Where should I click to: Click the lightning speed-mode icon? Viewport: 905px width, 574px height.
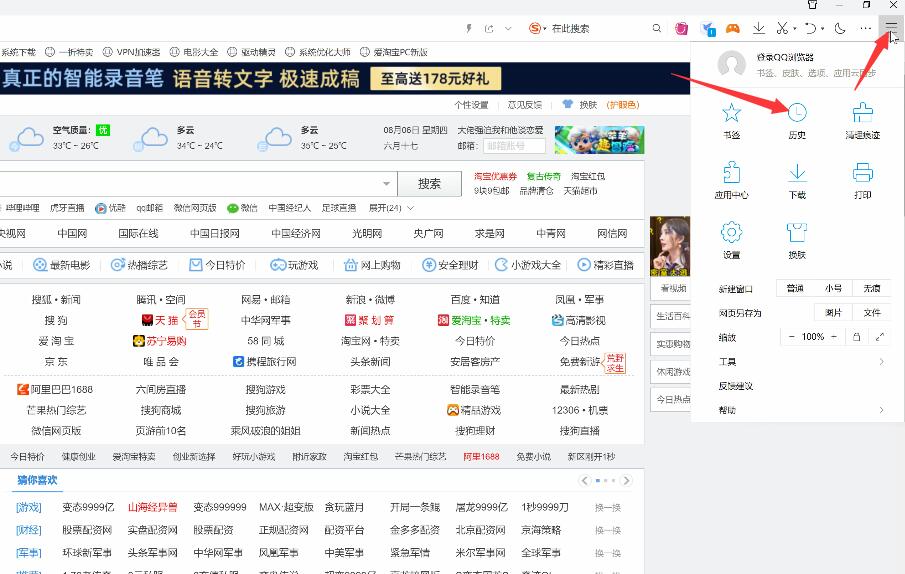pyautogui.click(x=469, y=28)
